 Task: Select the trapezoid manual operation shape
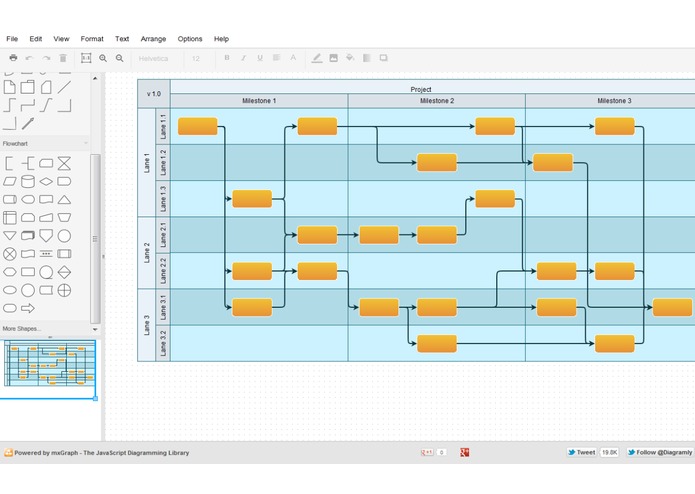(64, 218)
